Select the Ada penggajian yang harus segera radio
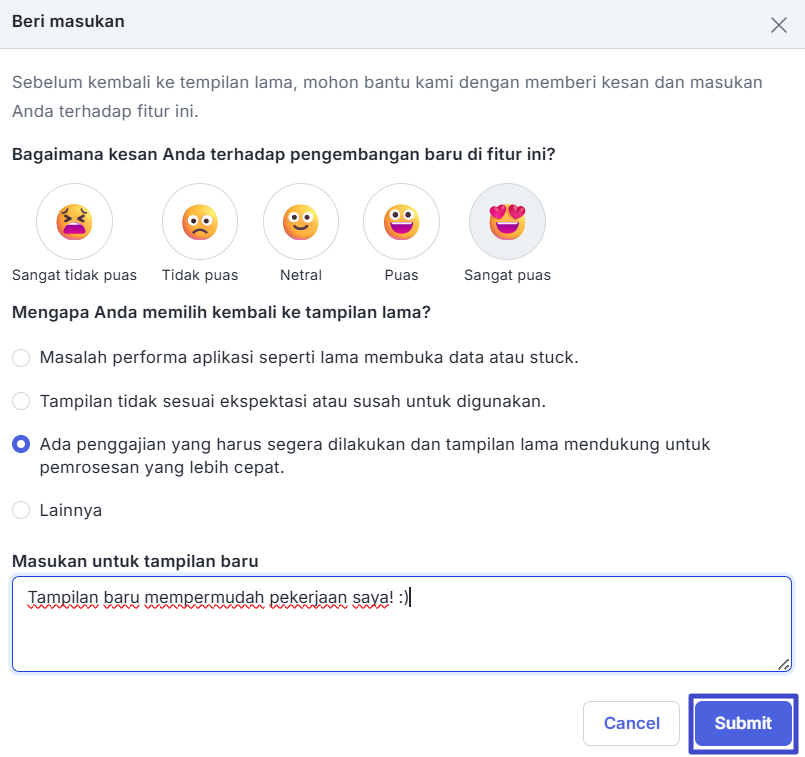 coord(21,444)
